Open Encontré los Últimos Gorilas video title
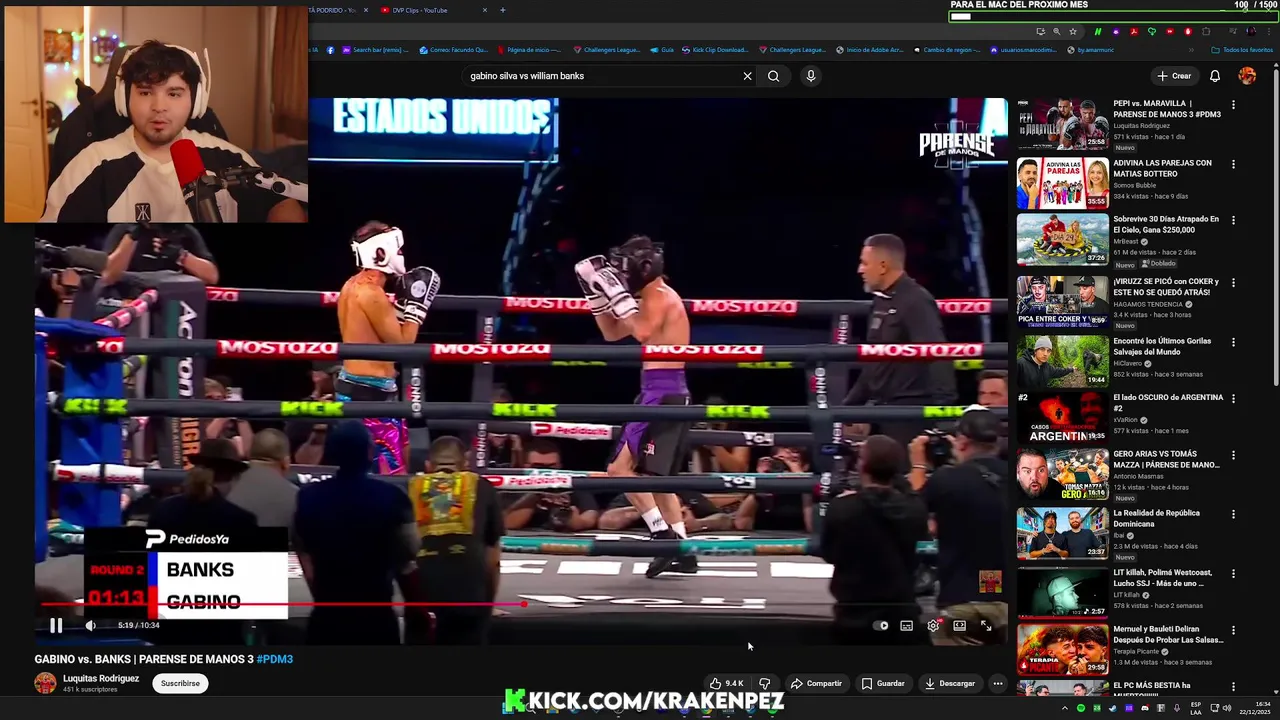Image resolution: width=1280 pixels, height=720 pixels. 1162,346
